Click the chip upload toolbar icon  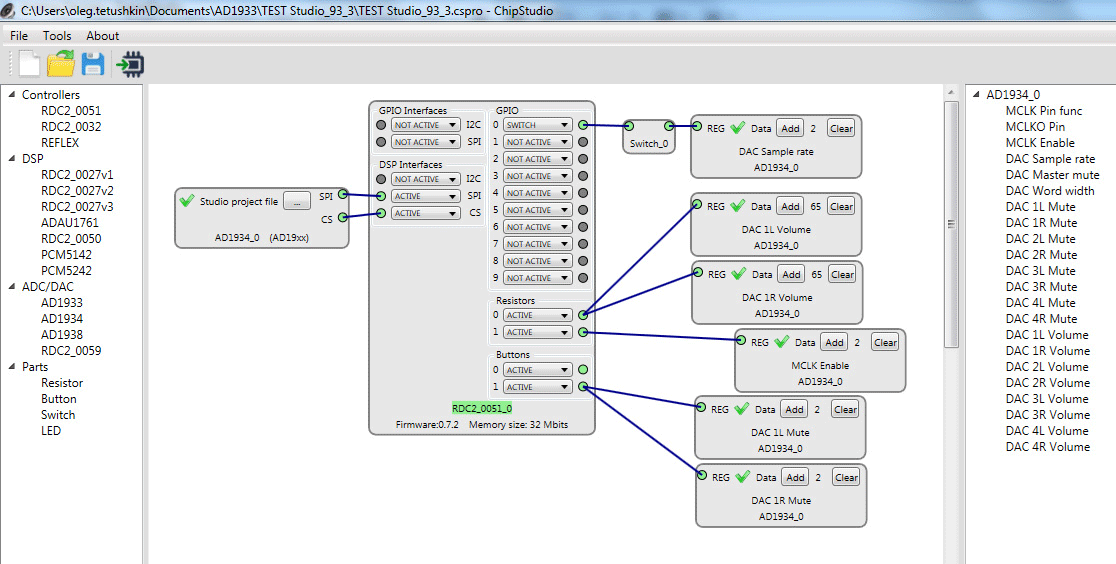(x=130, y=64)
